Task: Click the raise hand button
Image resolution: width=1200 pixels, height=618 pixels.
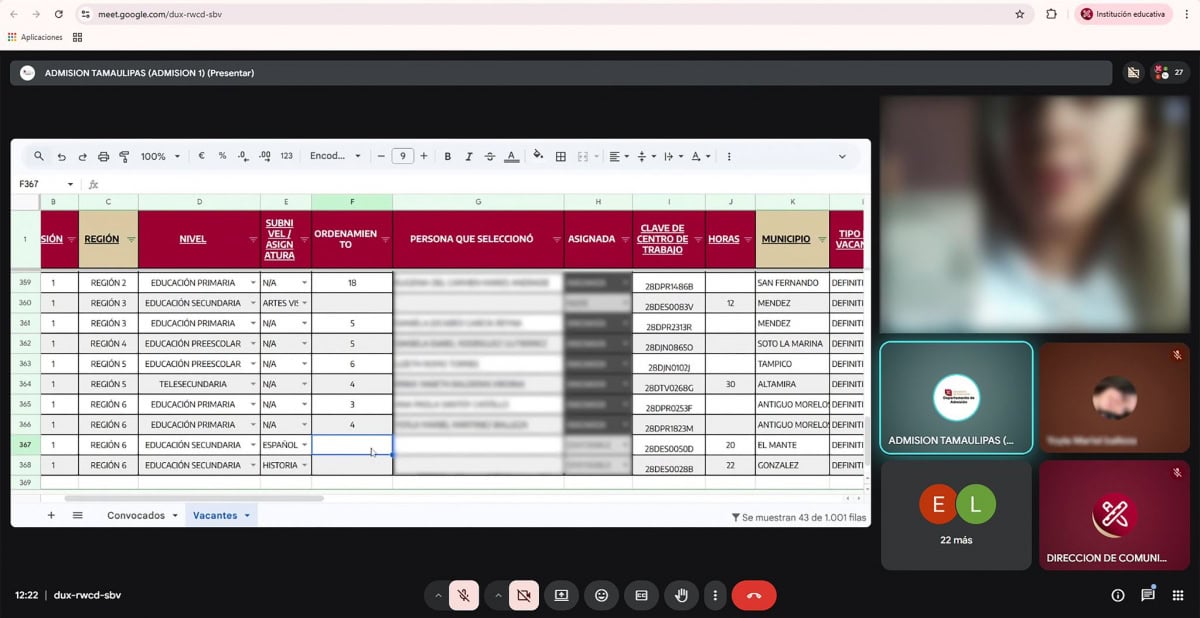Action: tap(682, 595)
